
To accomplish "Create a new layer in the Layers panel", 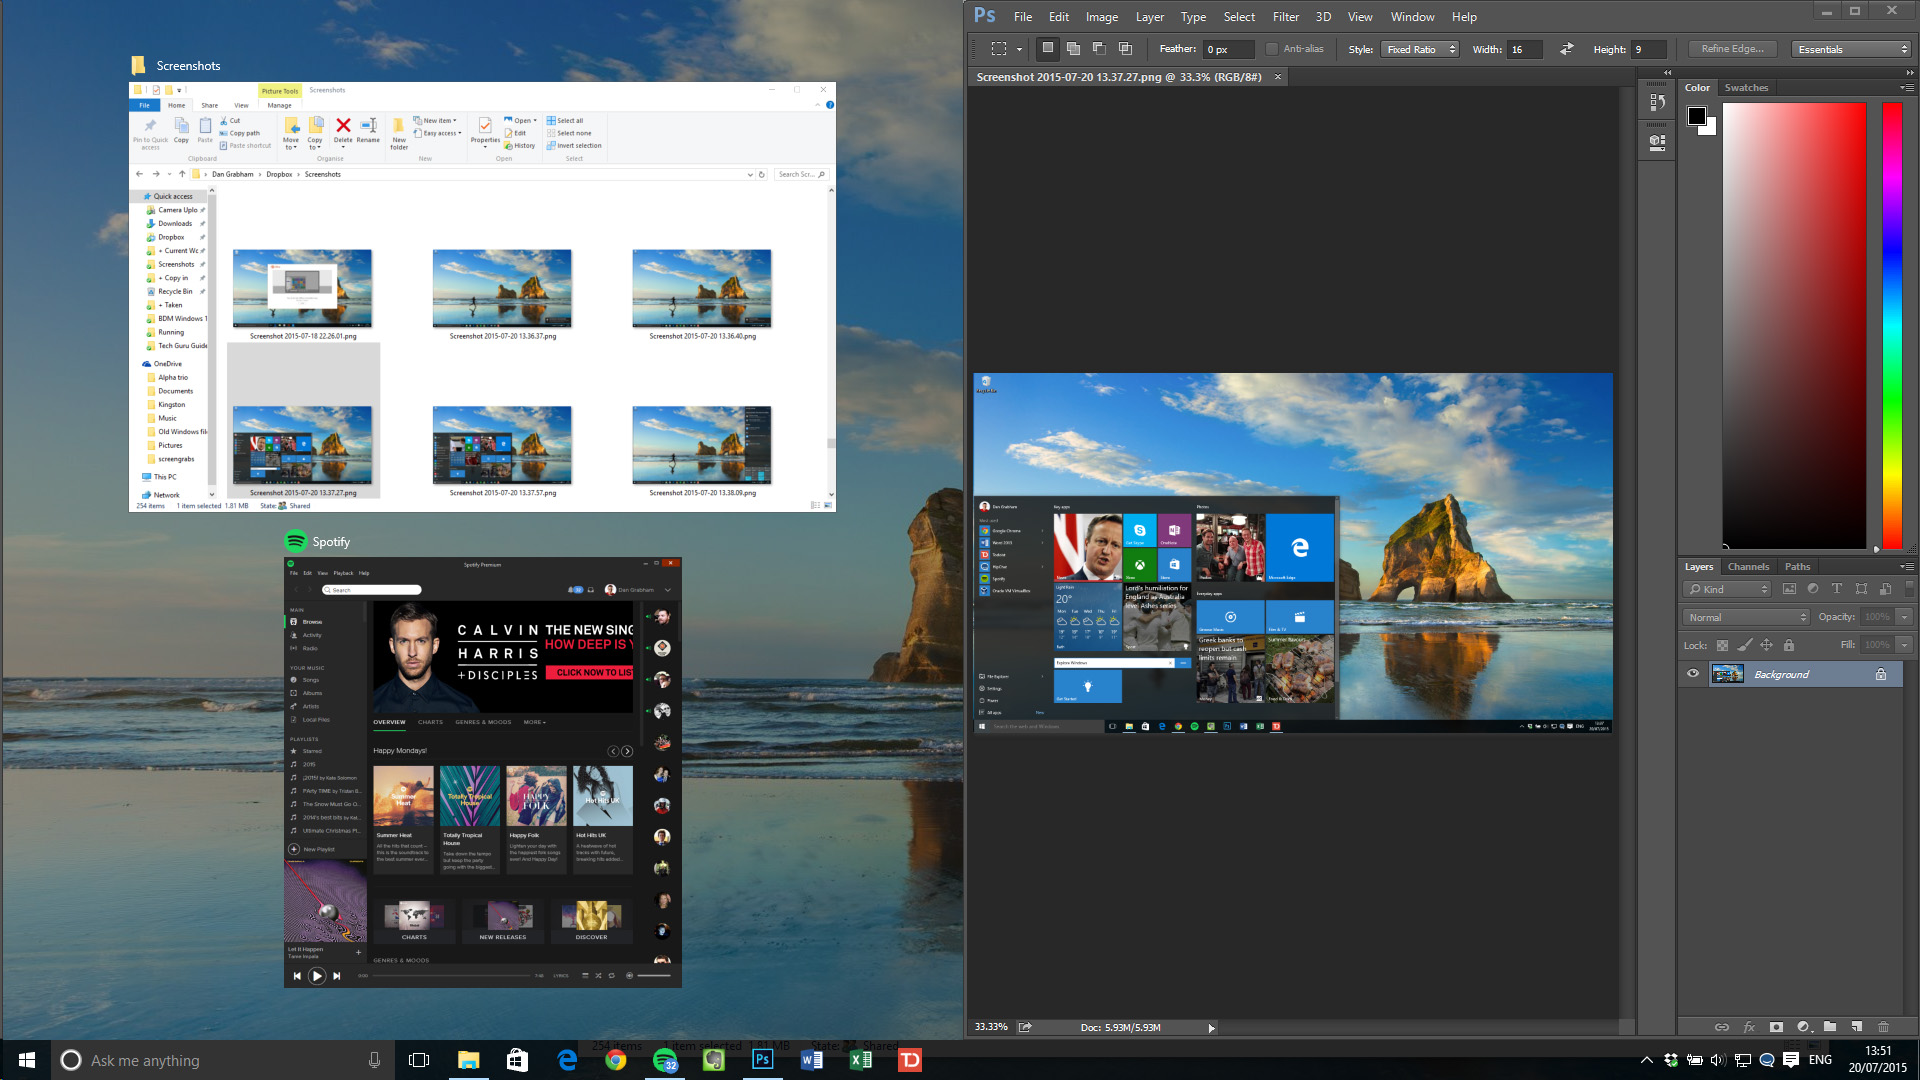I will (1857, 1027).
